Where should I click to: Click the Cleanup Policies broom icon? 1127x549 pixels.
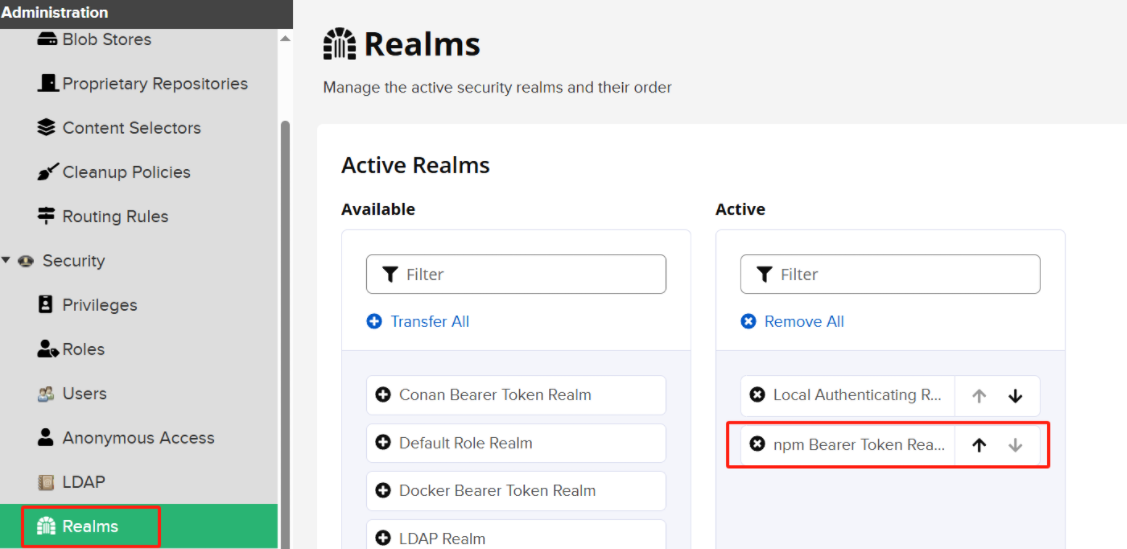pos(47,172)
